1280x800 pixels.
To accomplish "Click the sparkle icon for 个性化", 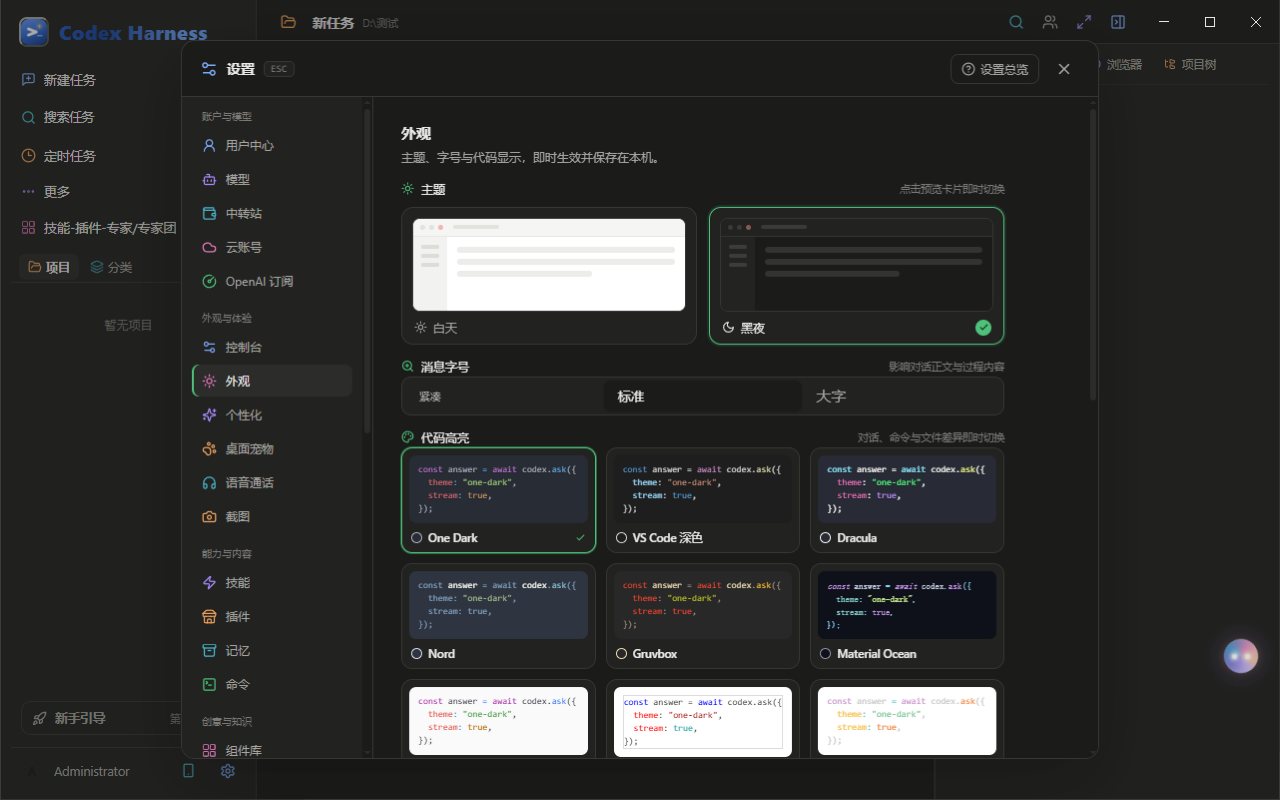I will 209,415.
